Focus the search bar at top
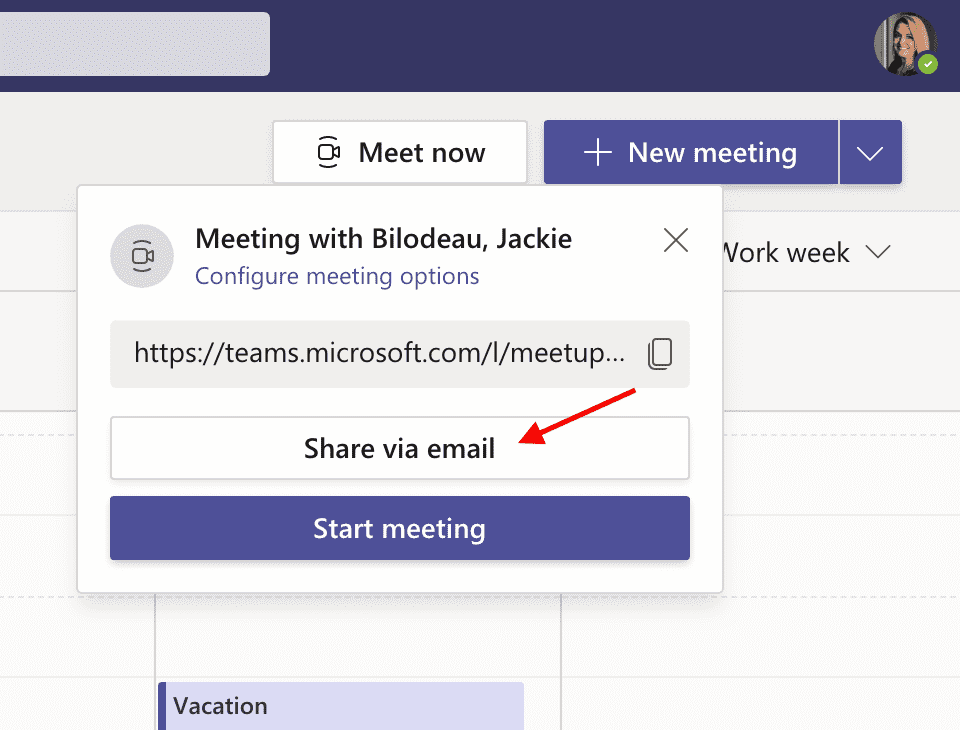The width and height of the screenshot is (960, 730). [x=134, y=44]
